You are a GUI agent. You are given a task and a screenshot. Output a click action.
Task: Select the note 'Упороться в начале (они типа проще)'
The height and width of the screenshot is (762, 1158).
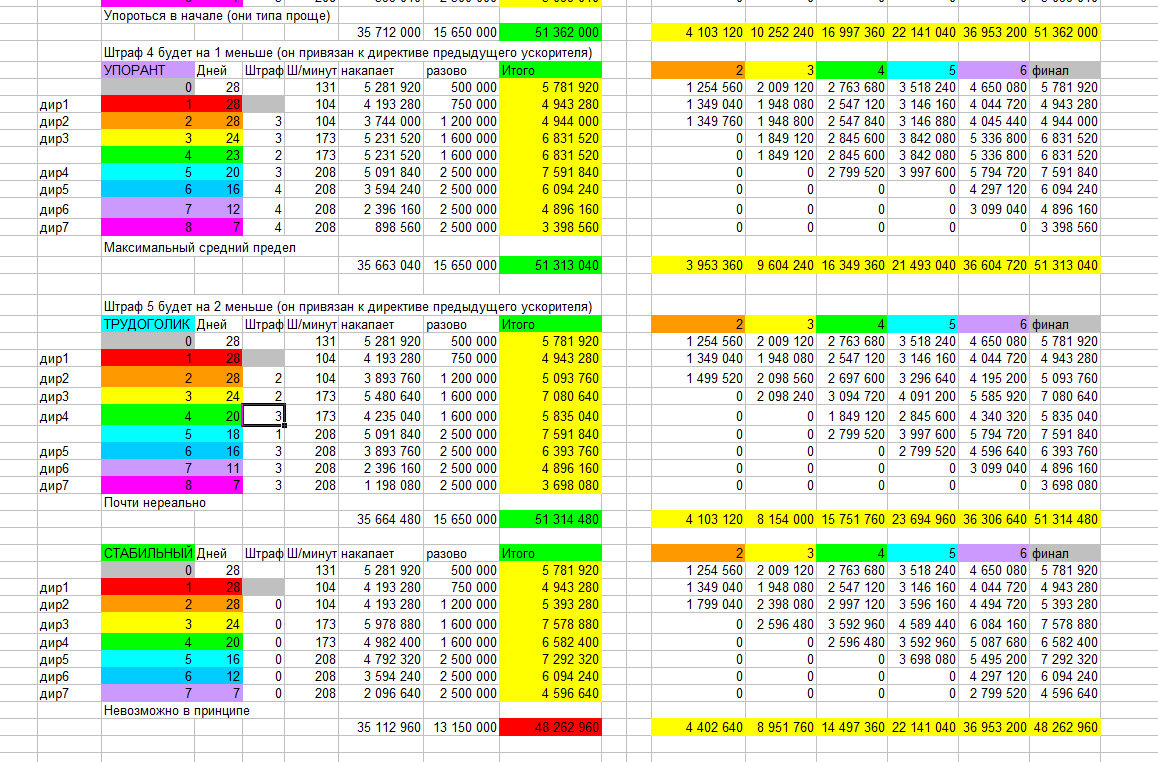(217, 16)
